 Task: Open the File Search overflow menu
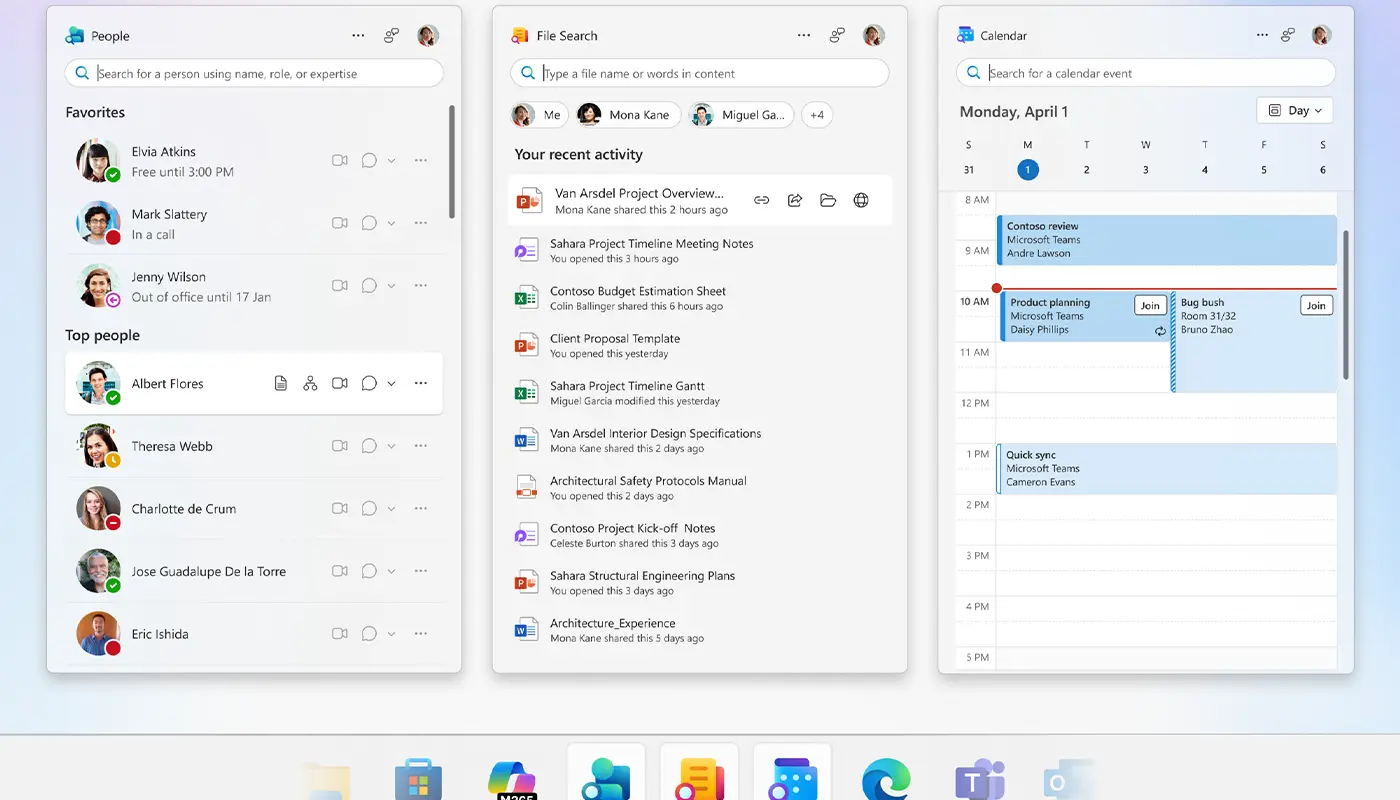803,35
